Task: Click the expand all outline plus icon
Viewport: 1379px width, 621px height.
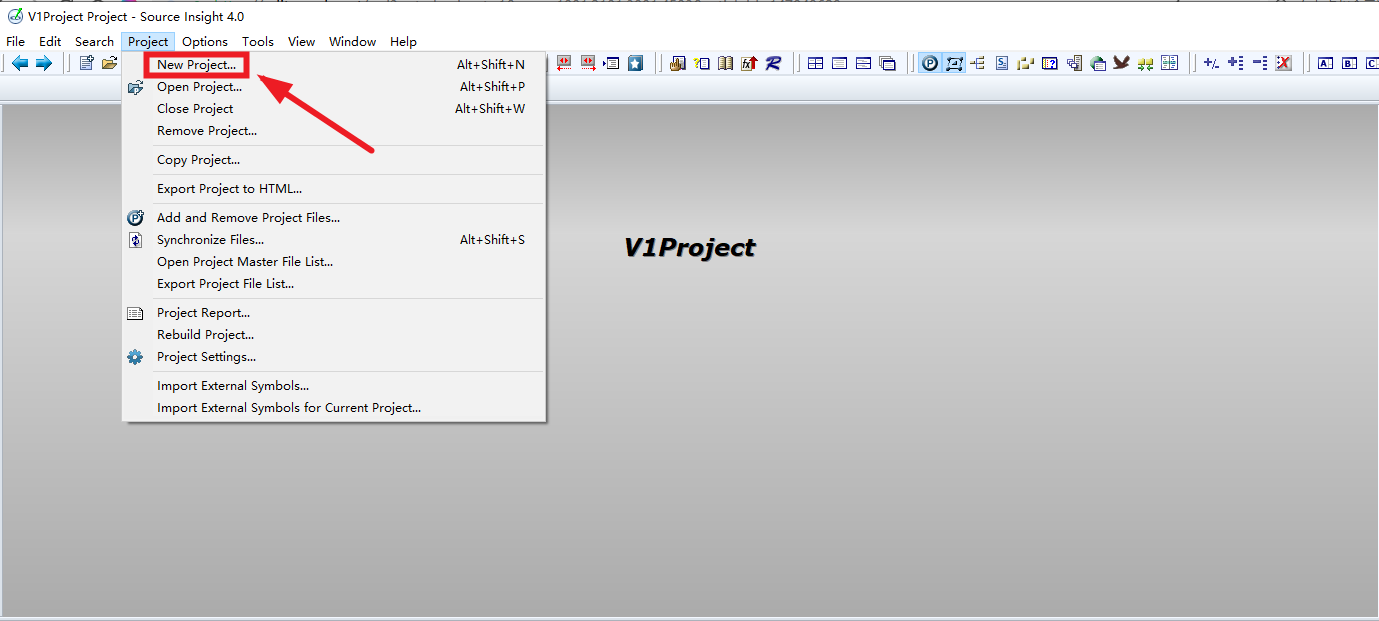Action: 1235,63
